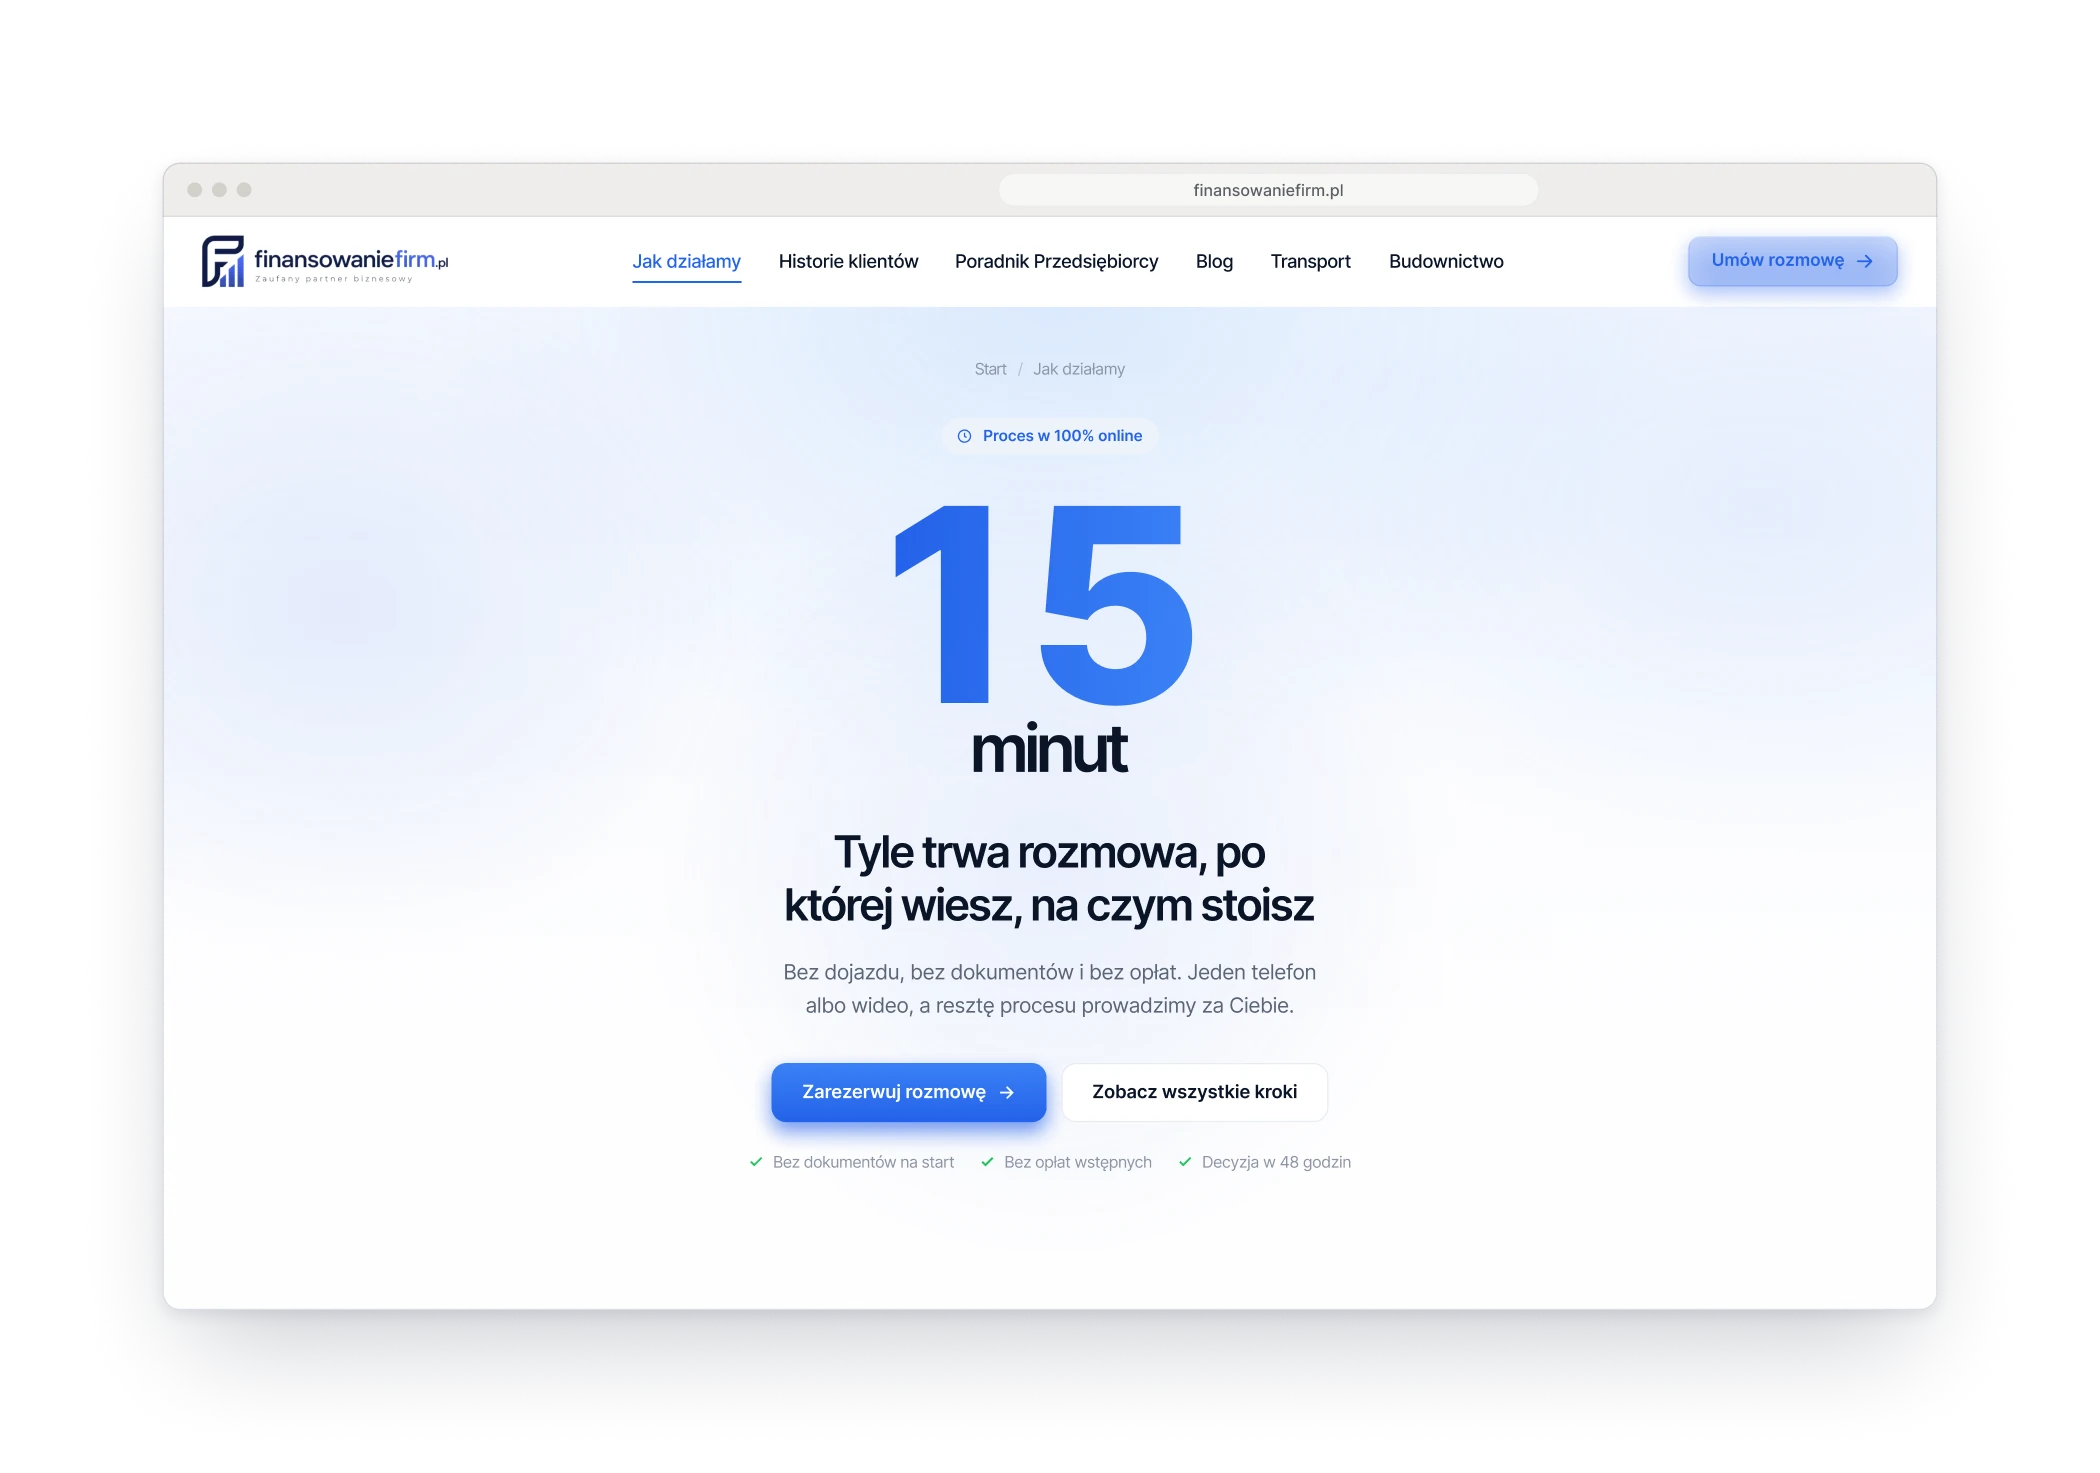Open Poradnik Przedsiębiorcy menu item

(x=1056, y=262)
